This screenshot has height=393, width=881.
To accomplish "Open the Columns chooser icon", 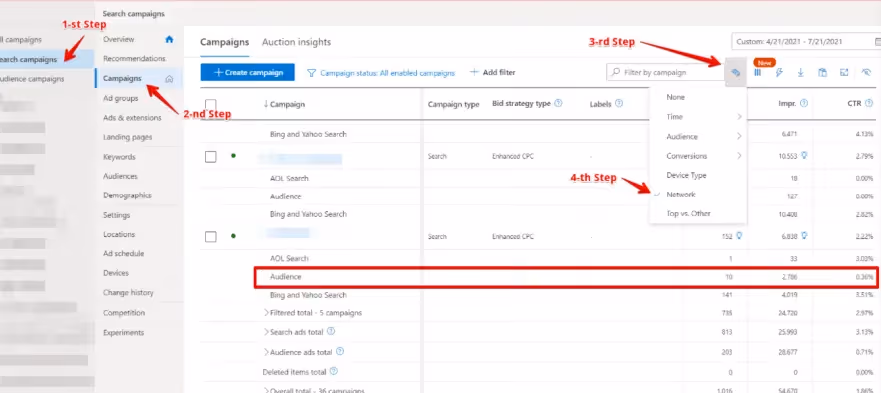I will (757, 73).
